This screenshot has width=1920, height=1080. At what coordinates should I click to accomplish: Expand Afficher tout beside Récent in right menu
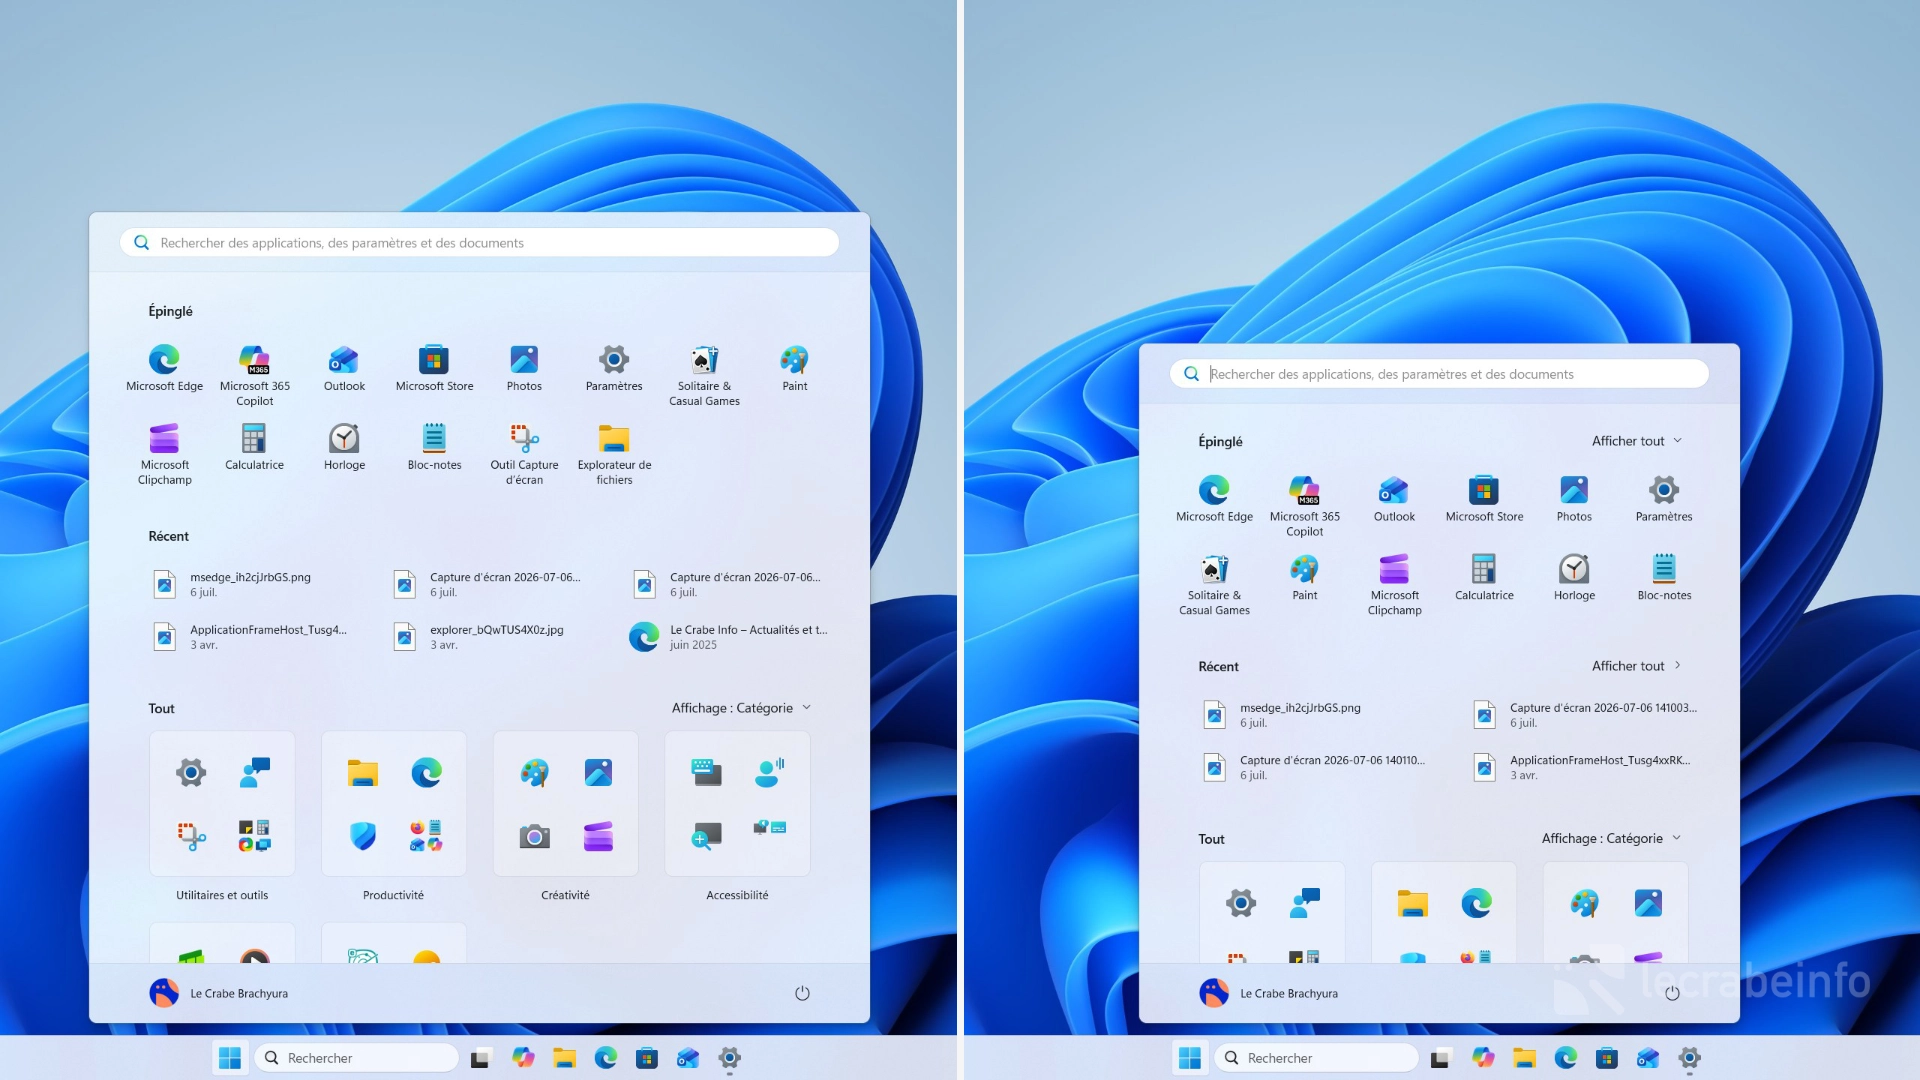(x=1637, y=666)
